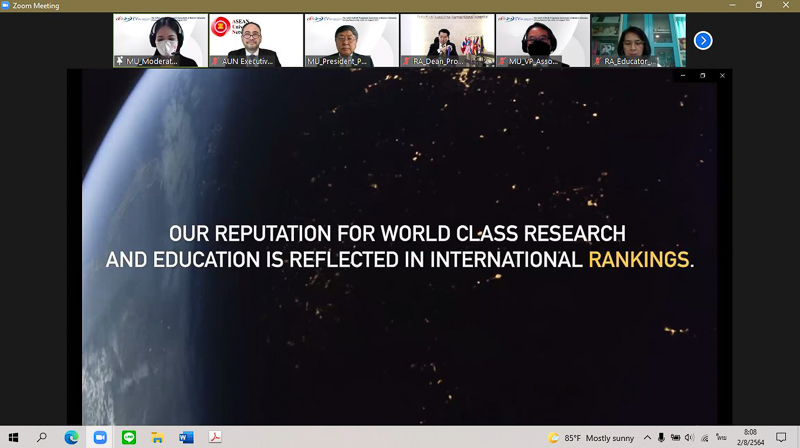Open Adobe Acrobat from the taskbar
Image resolution: width=800 pixels, height=448 pixels.
tap(215, 437)
